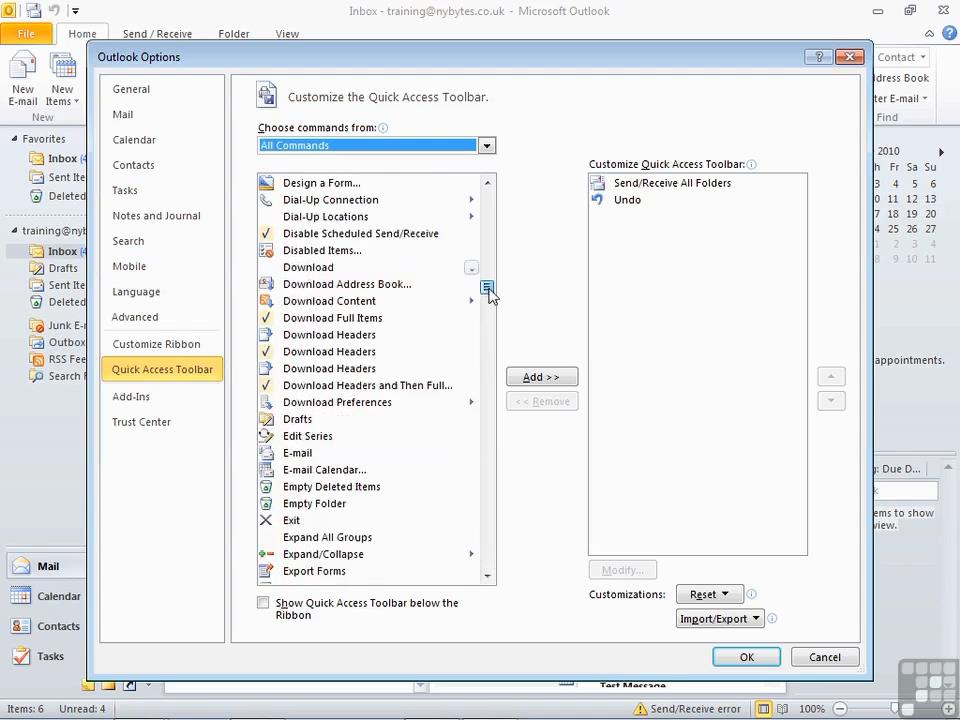
Task: Click the Design a Form icon
Action: (266, 182)
